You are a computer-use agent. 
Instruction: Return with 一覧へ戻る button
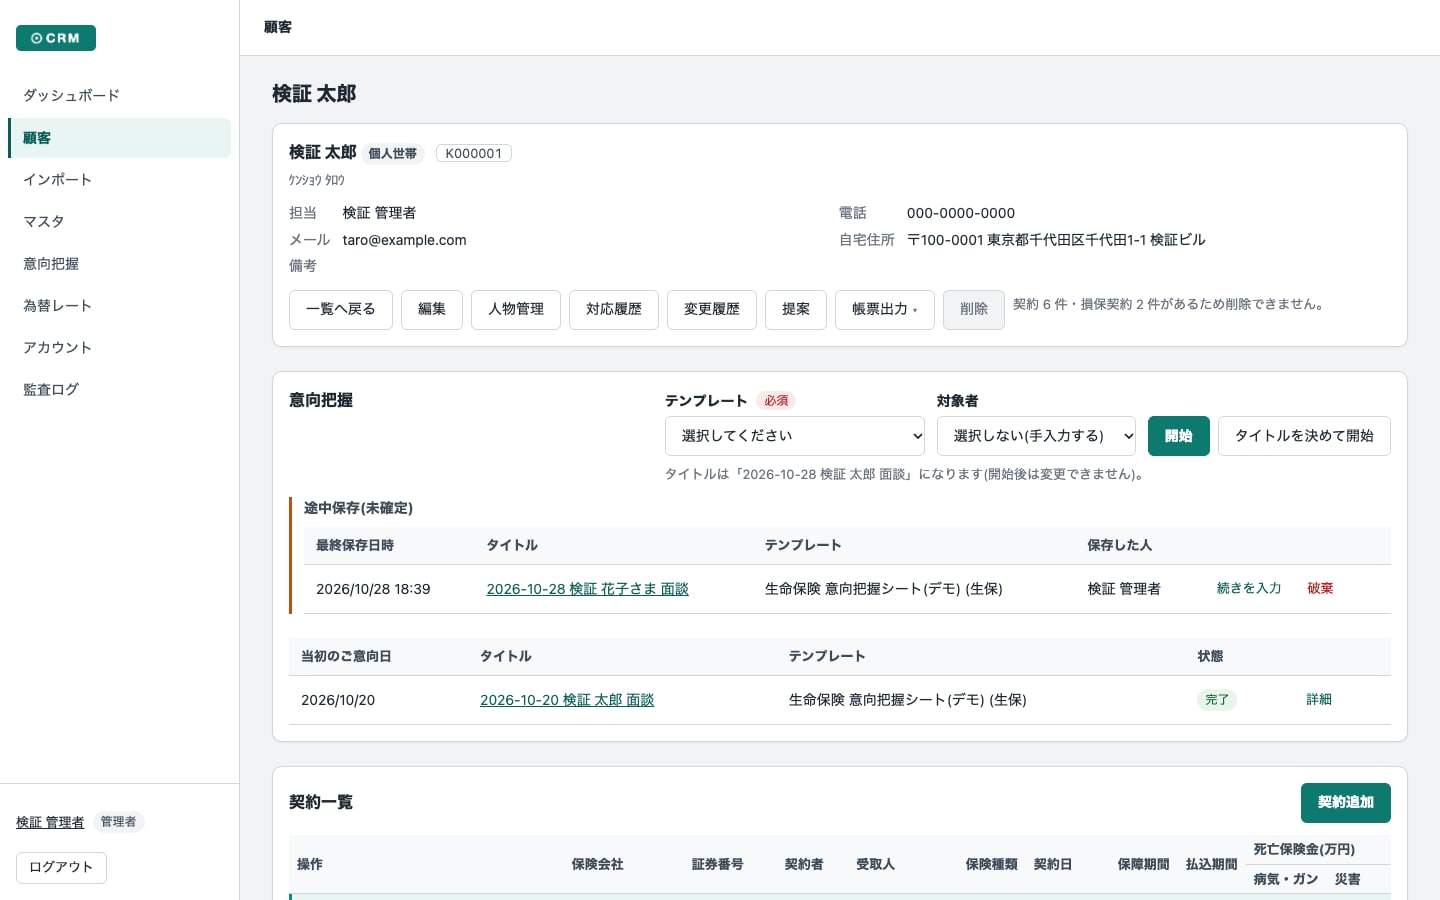tap(341, 310)
